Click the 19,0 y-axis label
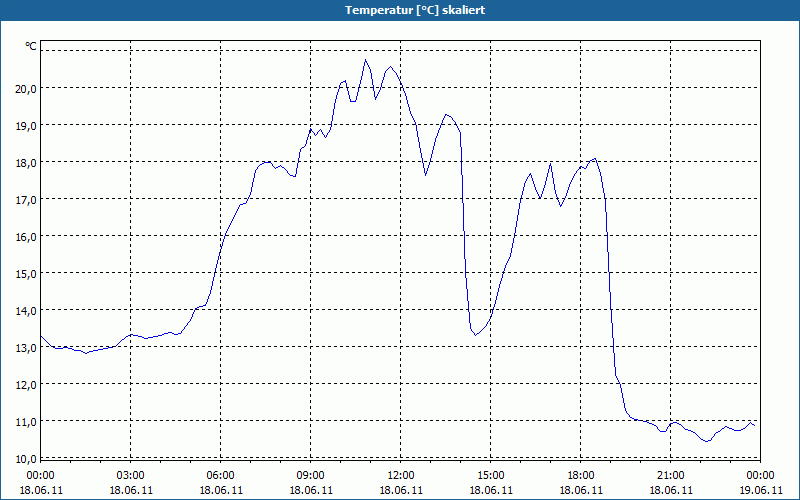800x500 pixels. click(26, 126)
